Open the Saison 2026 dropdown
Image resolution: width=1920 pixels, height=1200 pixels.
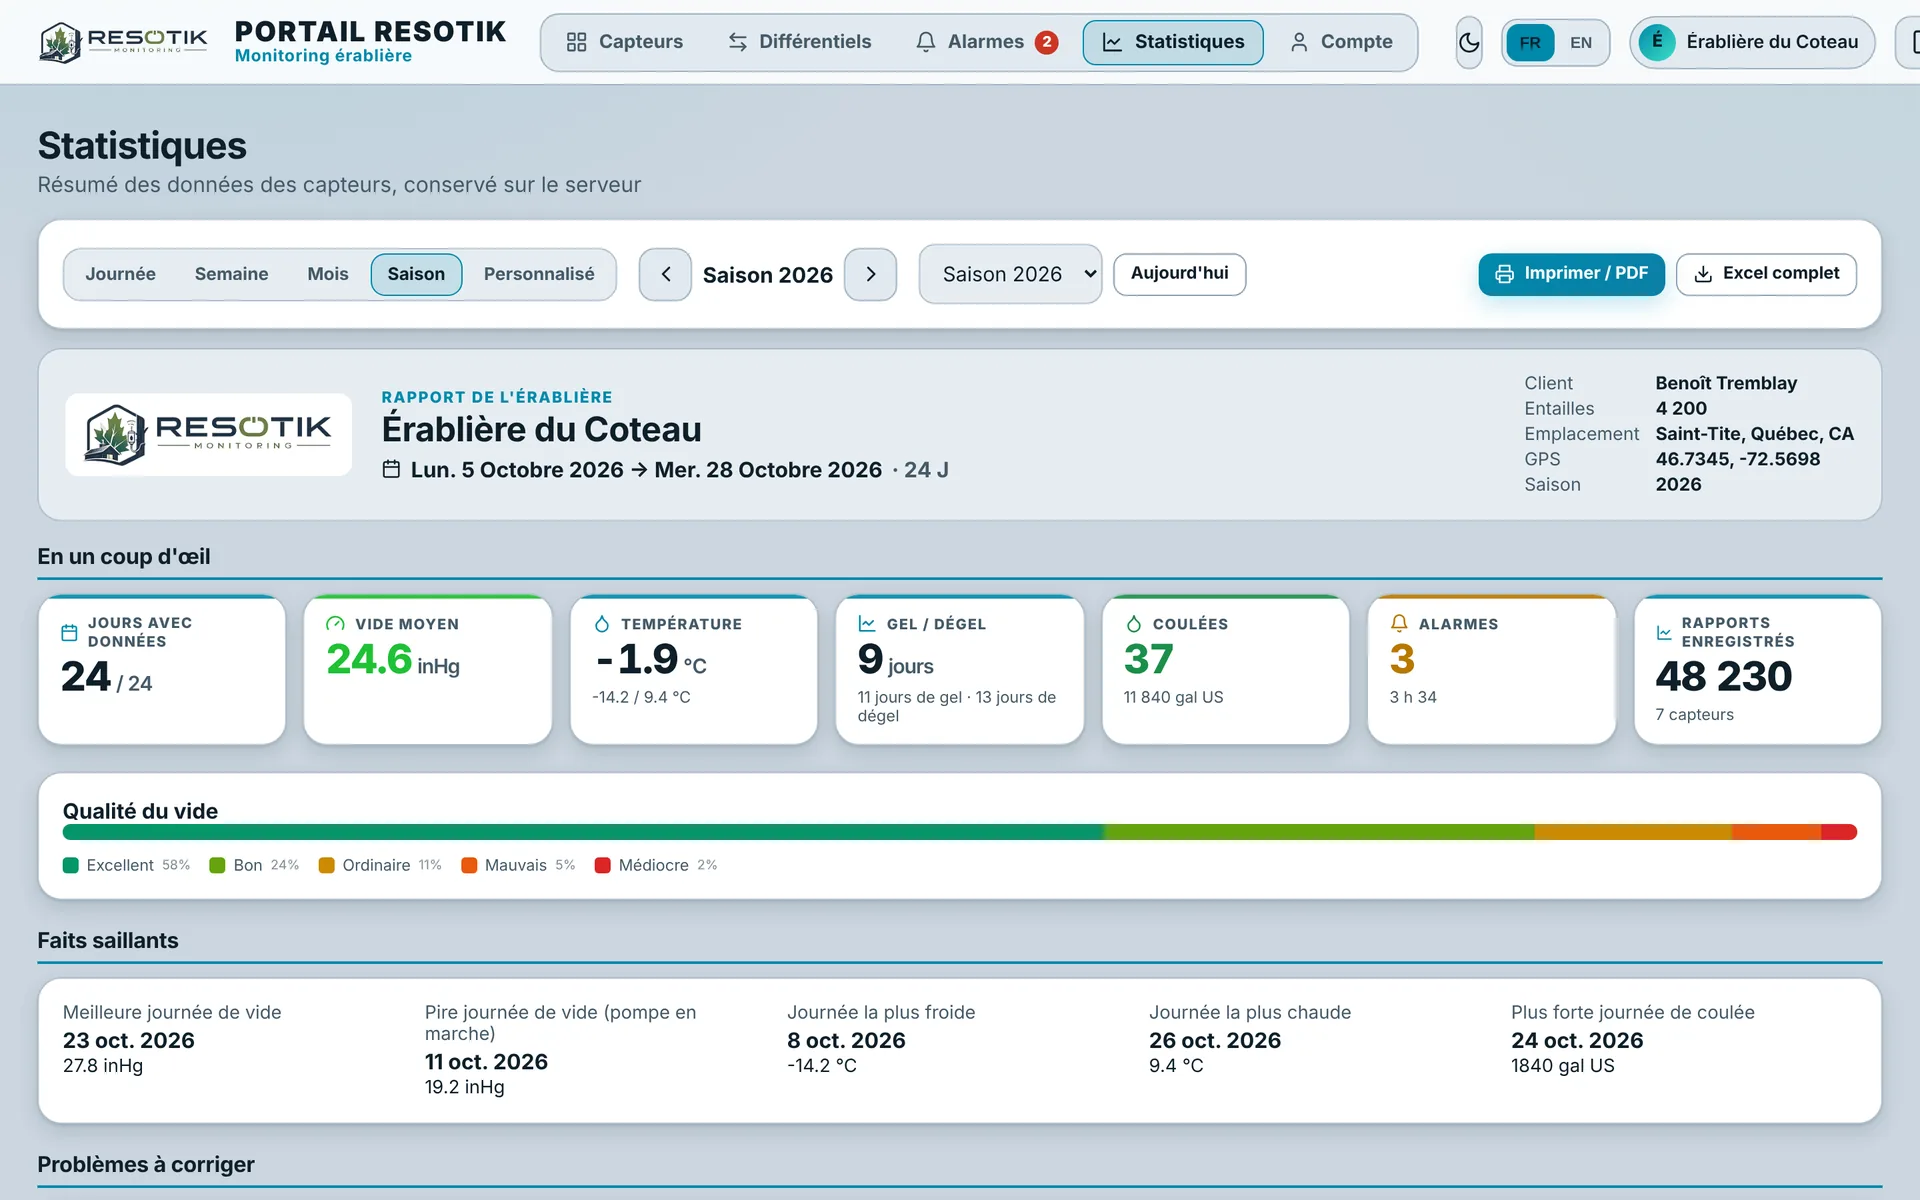coord(1010,274)
